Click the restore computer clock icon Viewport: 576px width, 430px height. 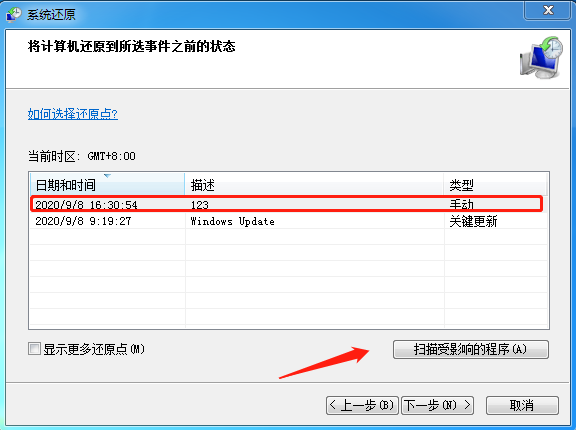tap(541, 57)
